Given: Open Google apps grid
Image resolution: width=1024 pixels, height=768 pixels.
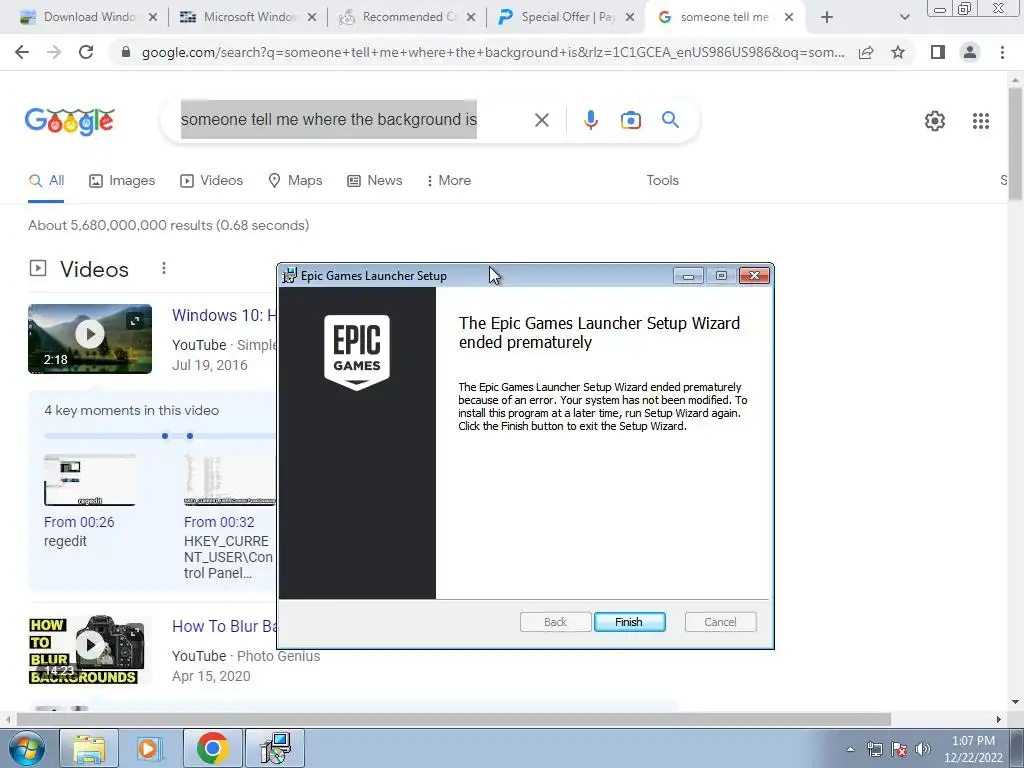Looking at the screenshot, I should 980,121.
